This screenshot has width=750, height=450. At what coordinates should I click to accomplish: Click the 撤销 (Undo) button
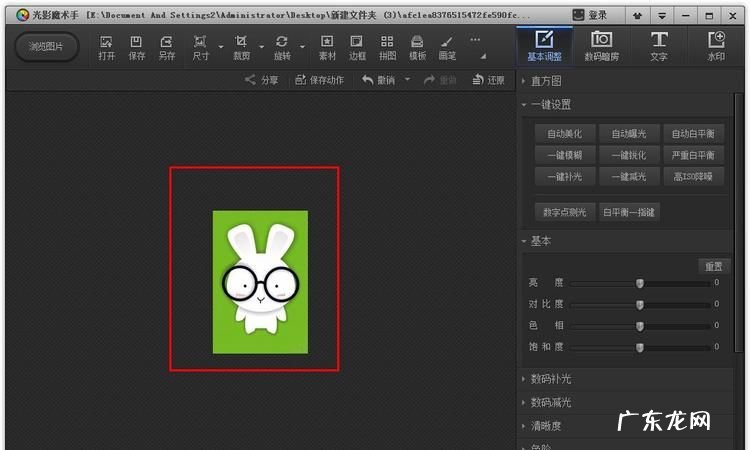click(x=379, y=80)
